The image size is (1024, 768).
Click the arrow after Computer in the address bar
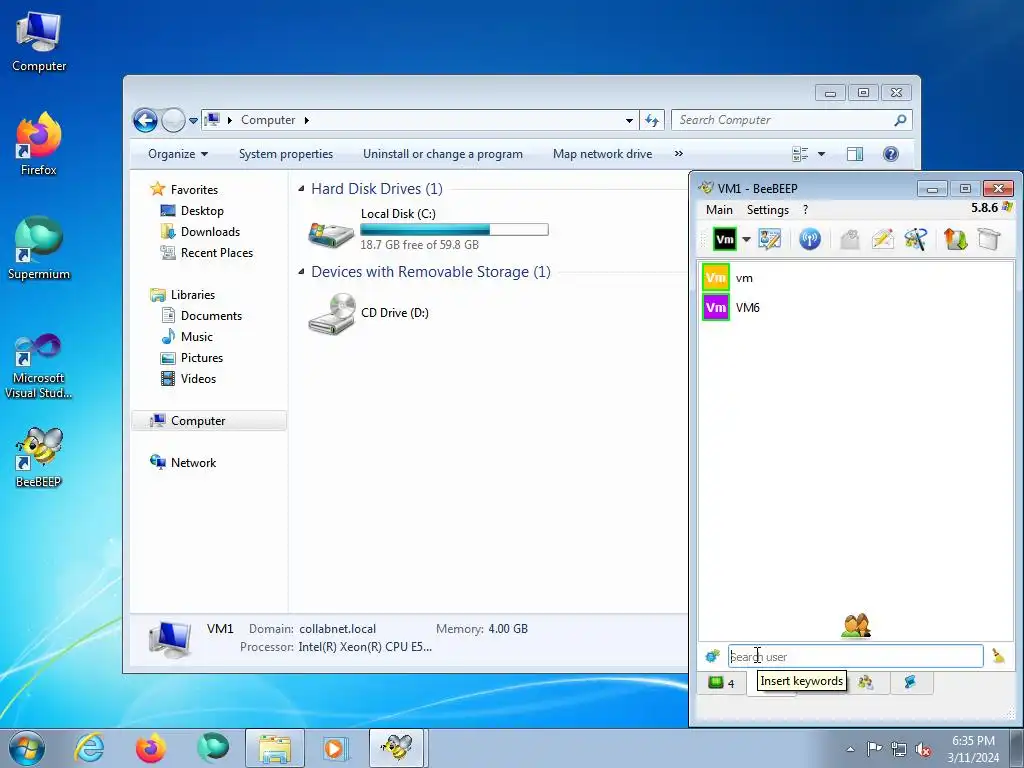[x=306, y=120]
